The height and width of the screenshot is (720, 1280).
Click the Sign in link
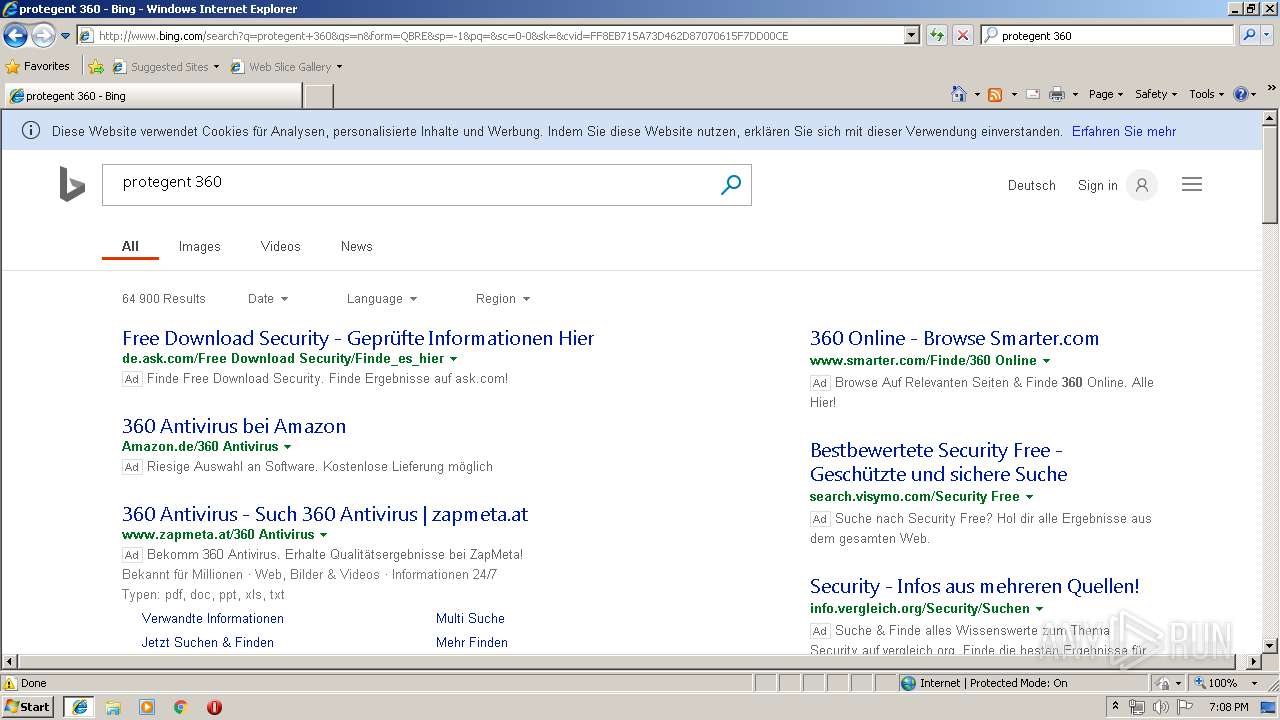tap(1097, 186)
